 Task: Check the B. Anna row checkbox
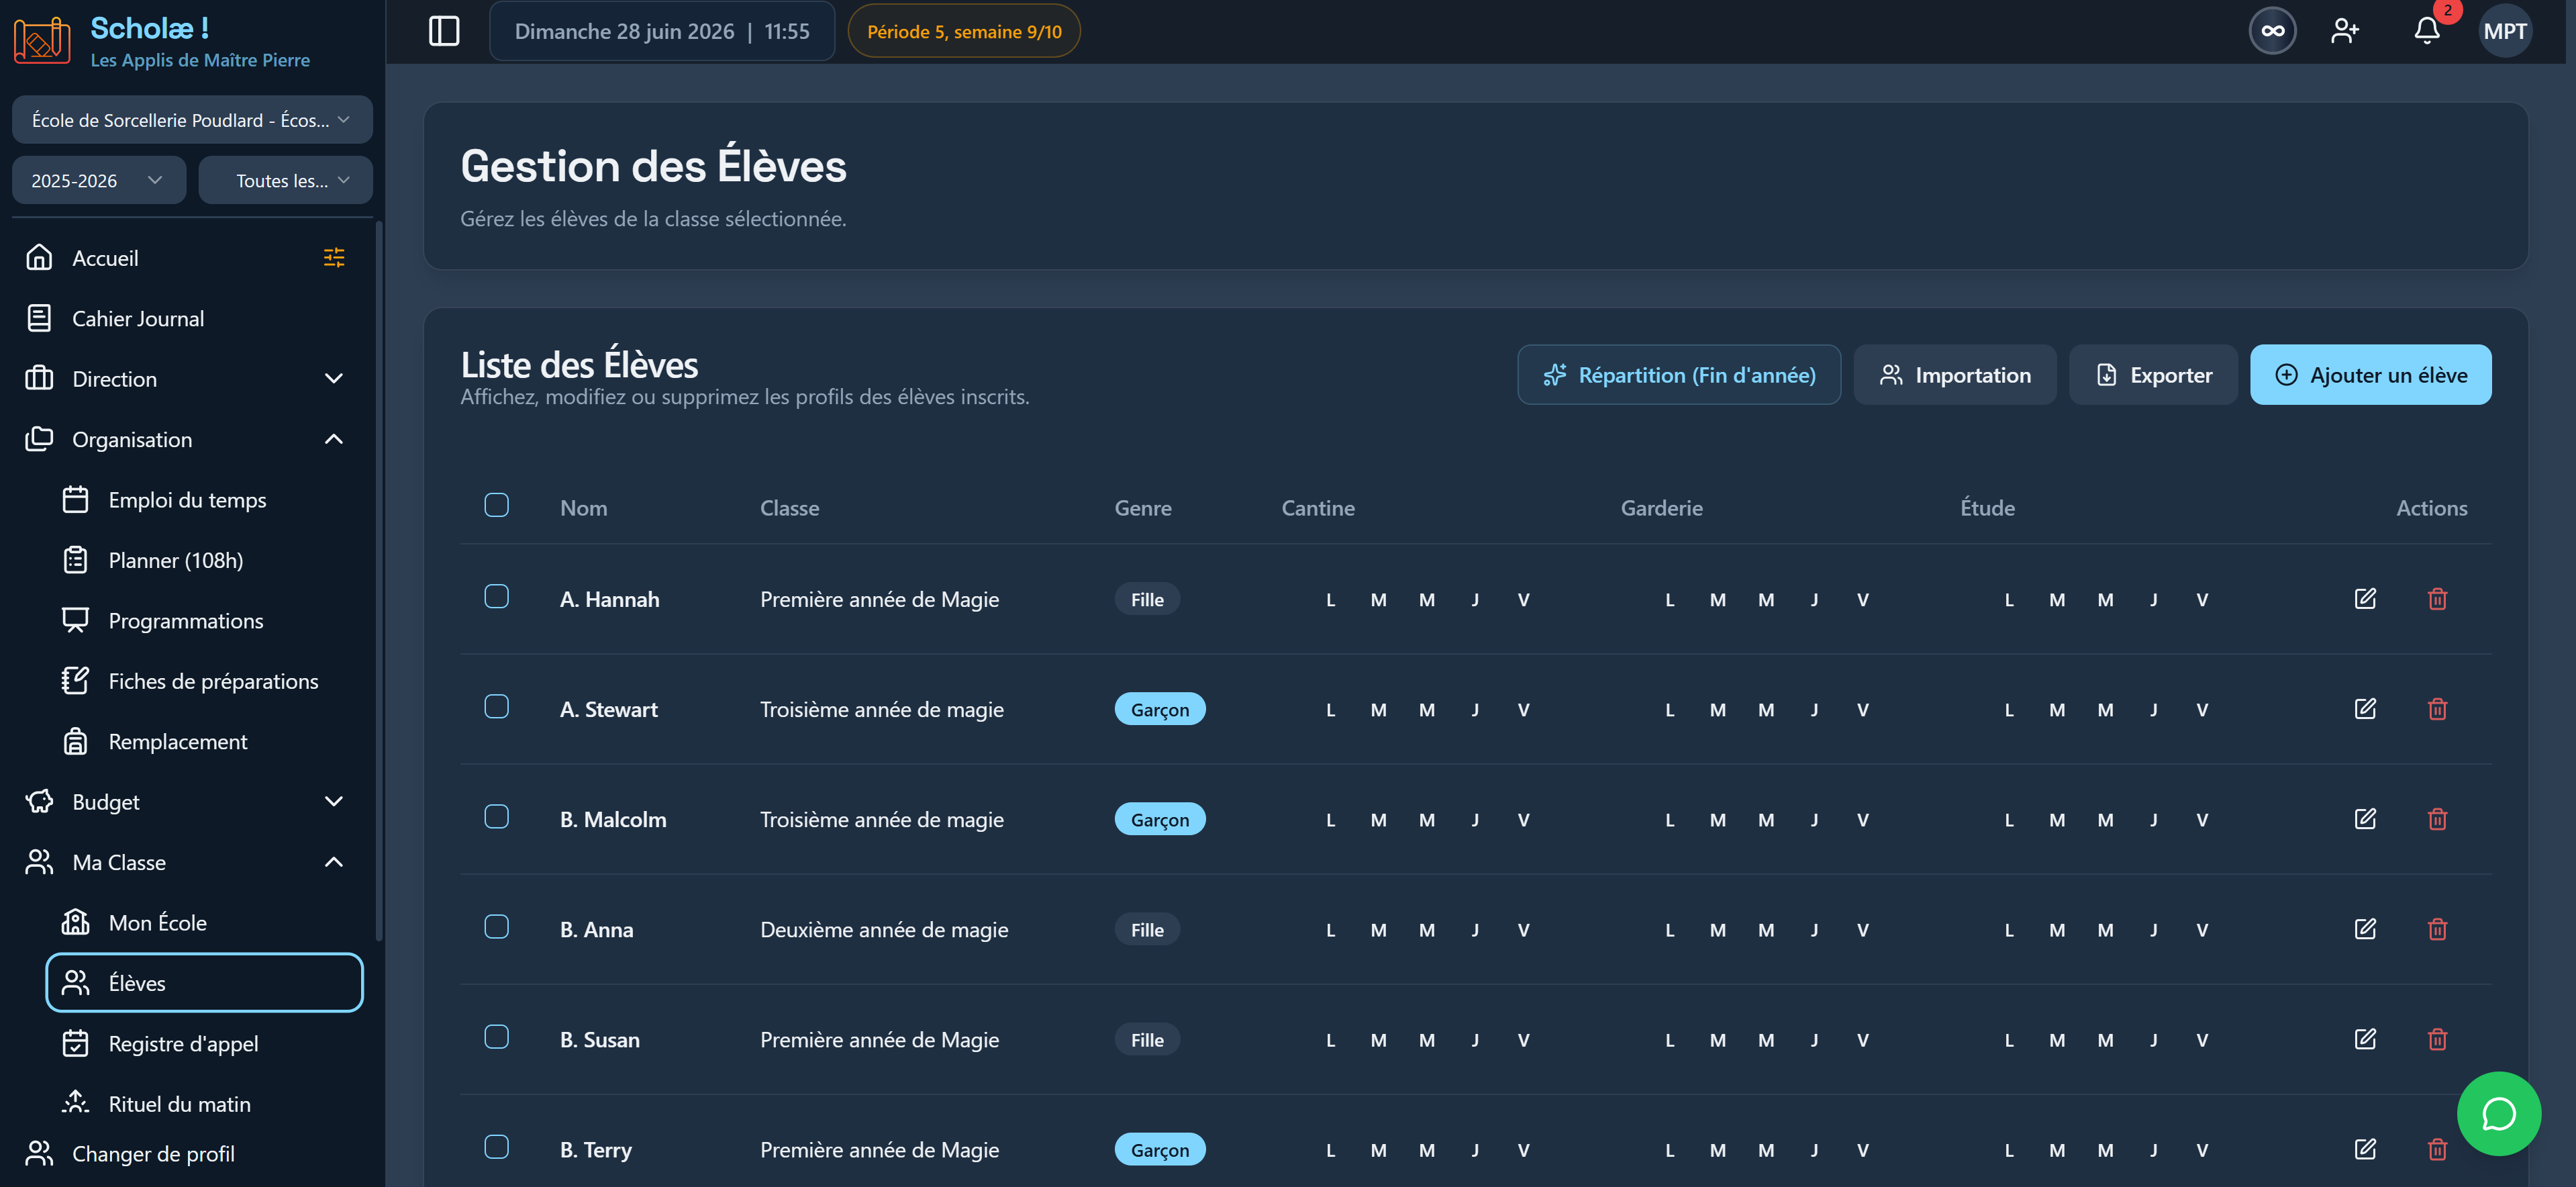(496, 926)
